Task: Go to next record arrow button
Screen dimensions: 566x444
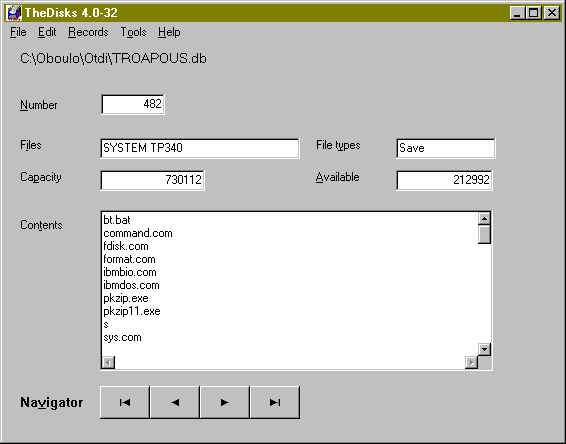Action: pos(225,402)
